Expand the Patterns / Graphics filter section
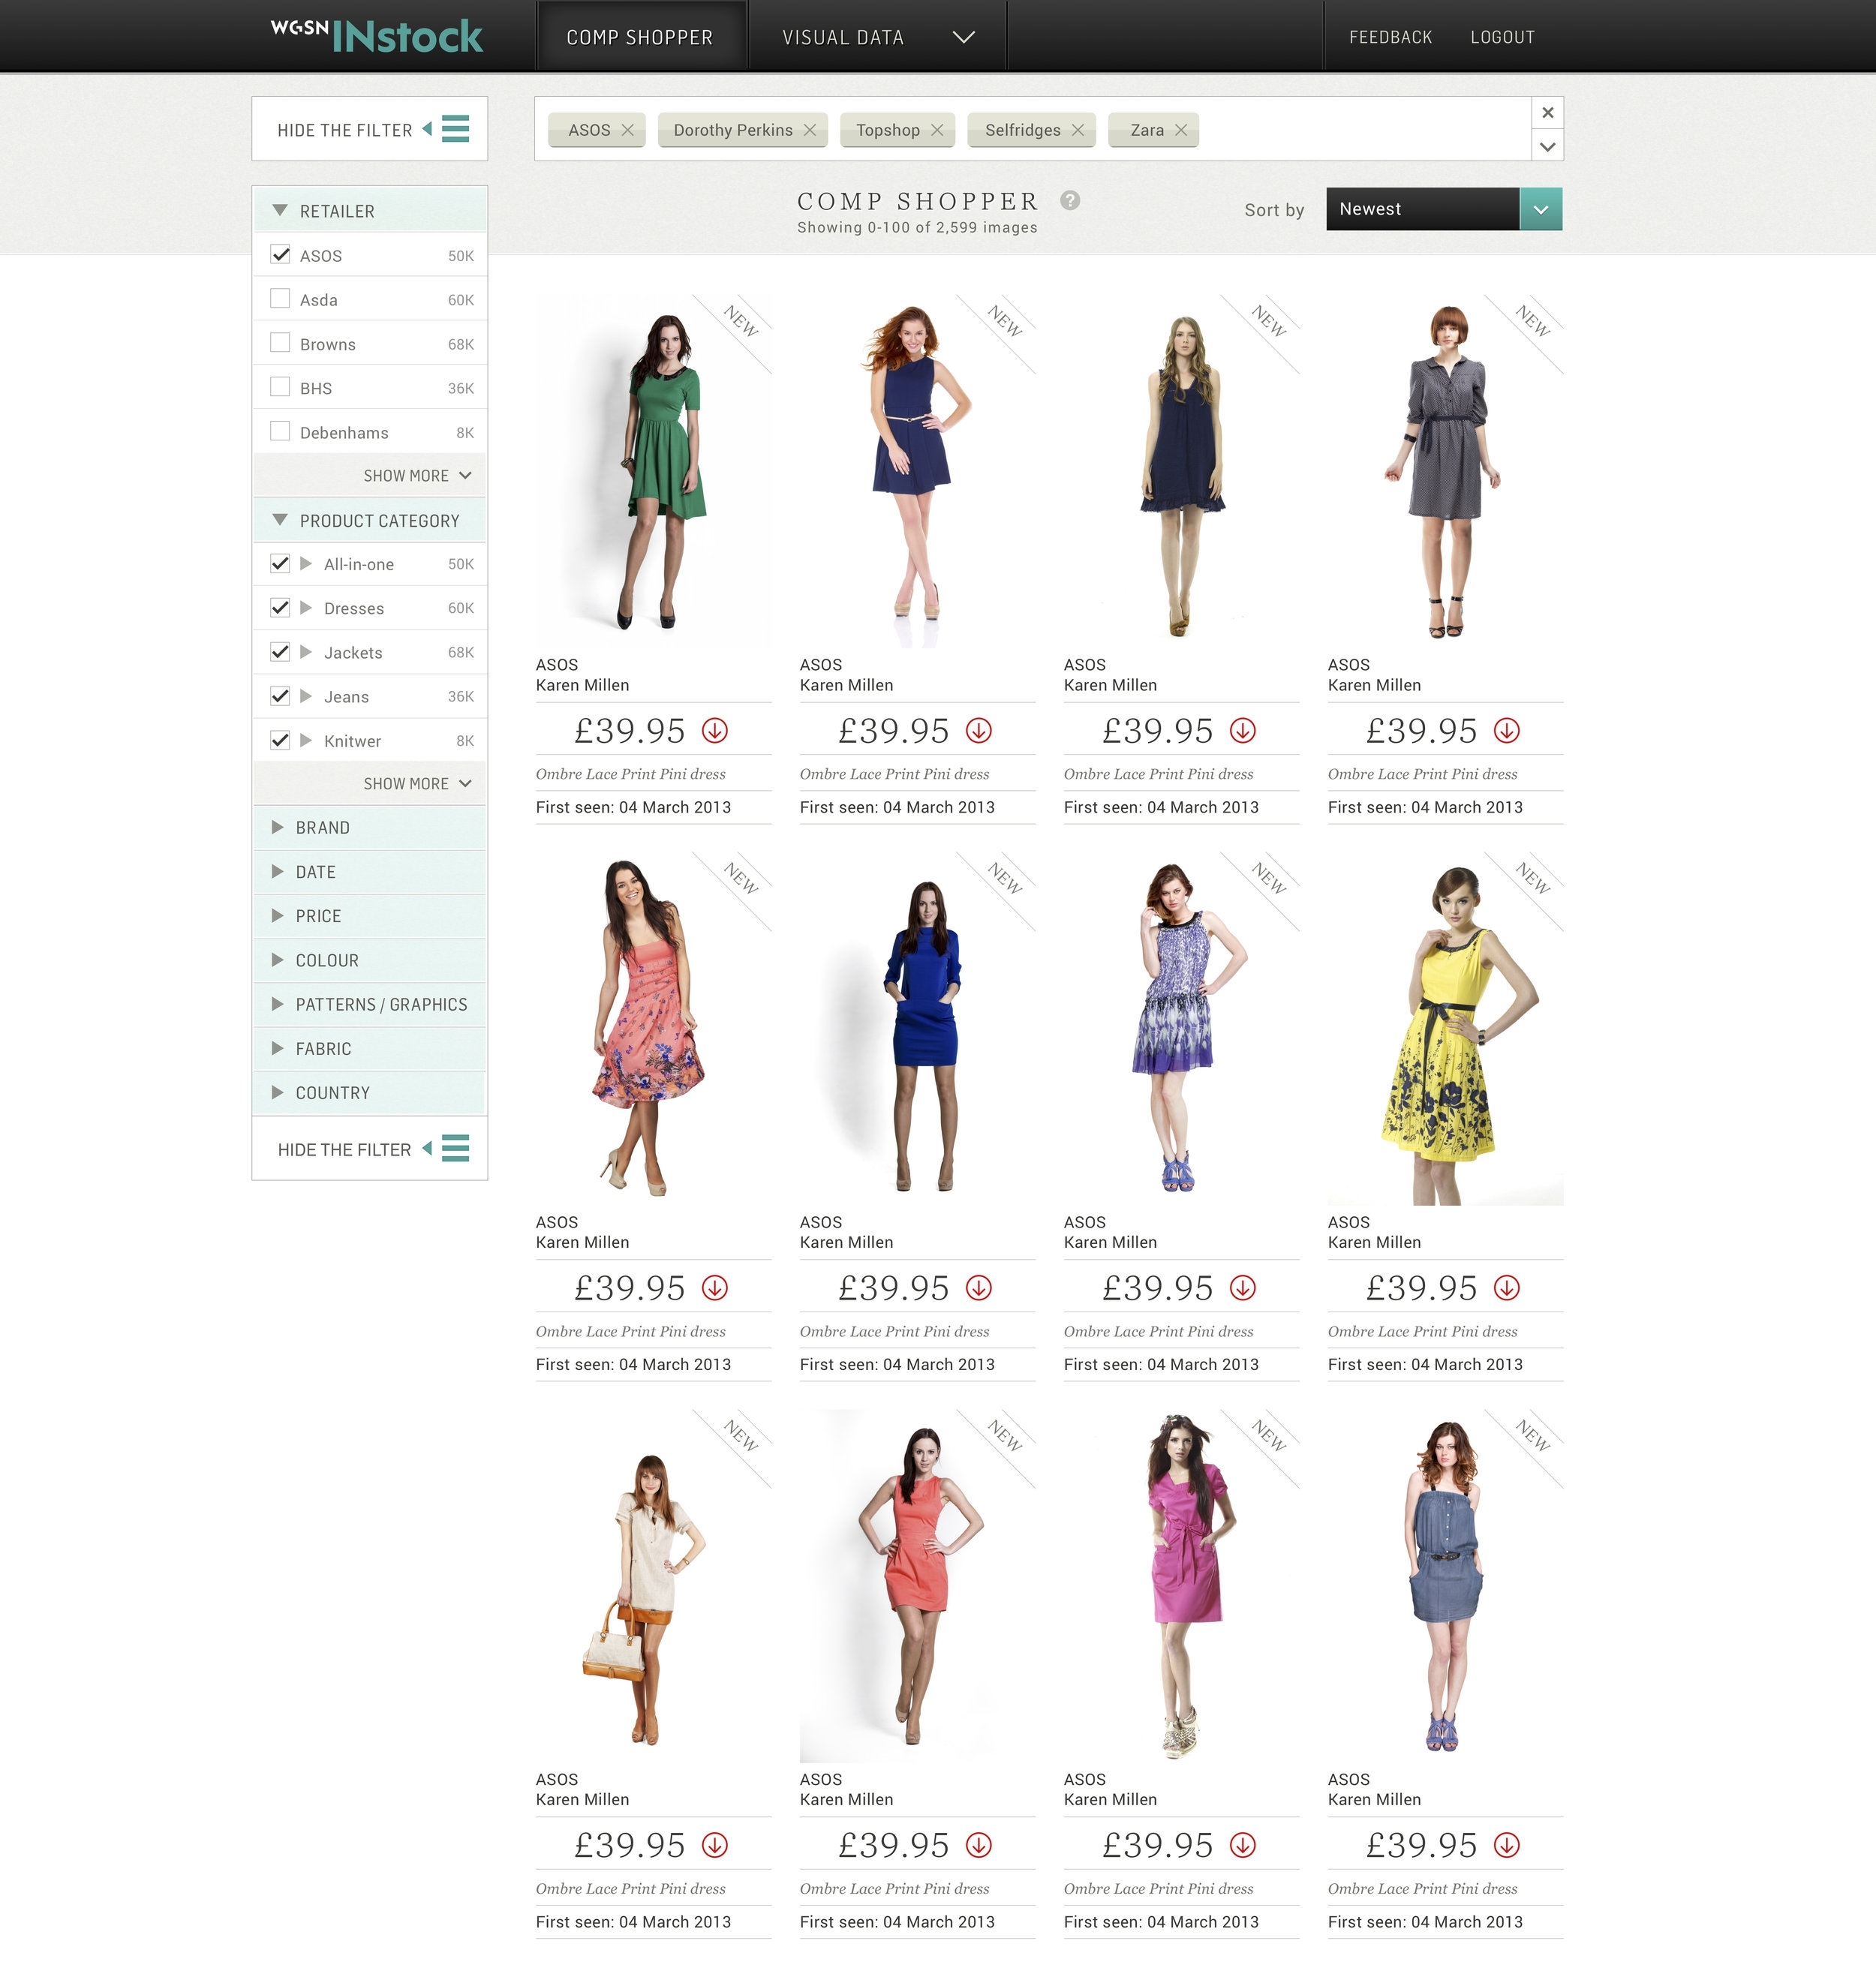This screenshot has width=1876, height=1980. (x=370, y=1004)
